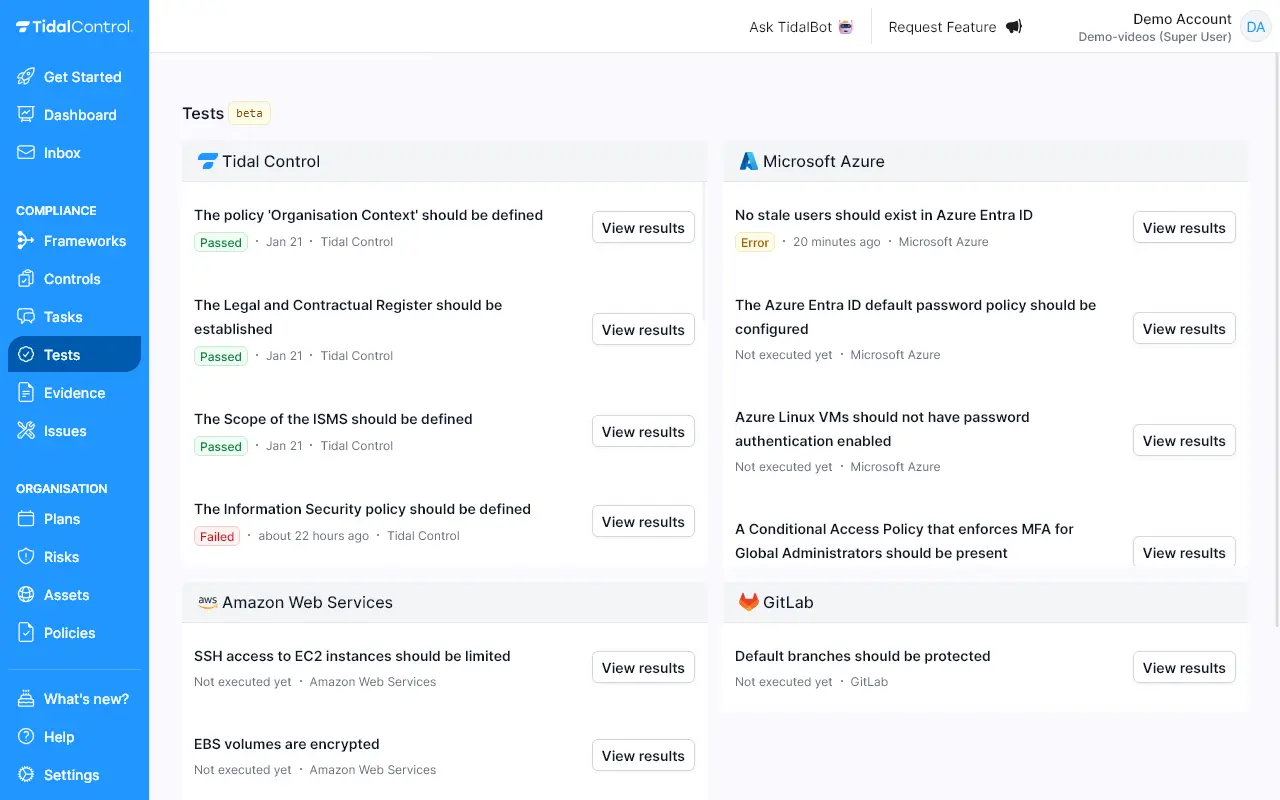The height and width of the screenshot is (800, 1280).
Task: Click the Plans calendar icon
Action: coord(26,519)
